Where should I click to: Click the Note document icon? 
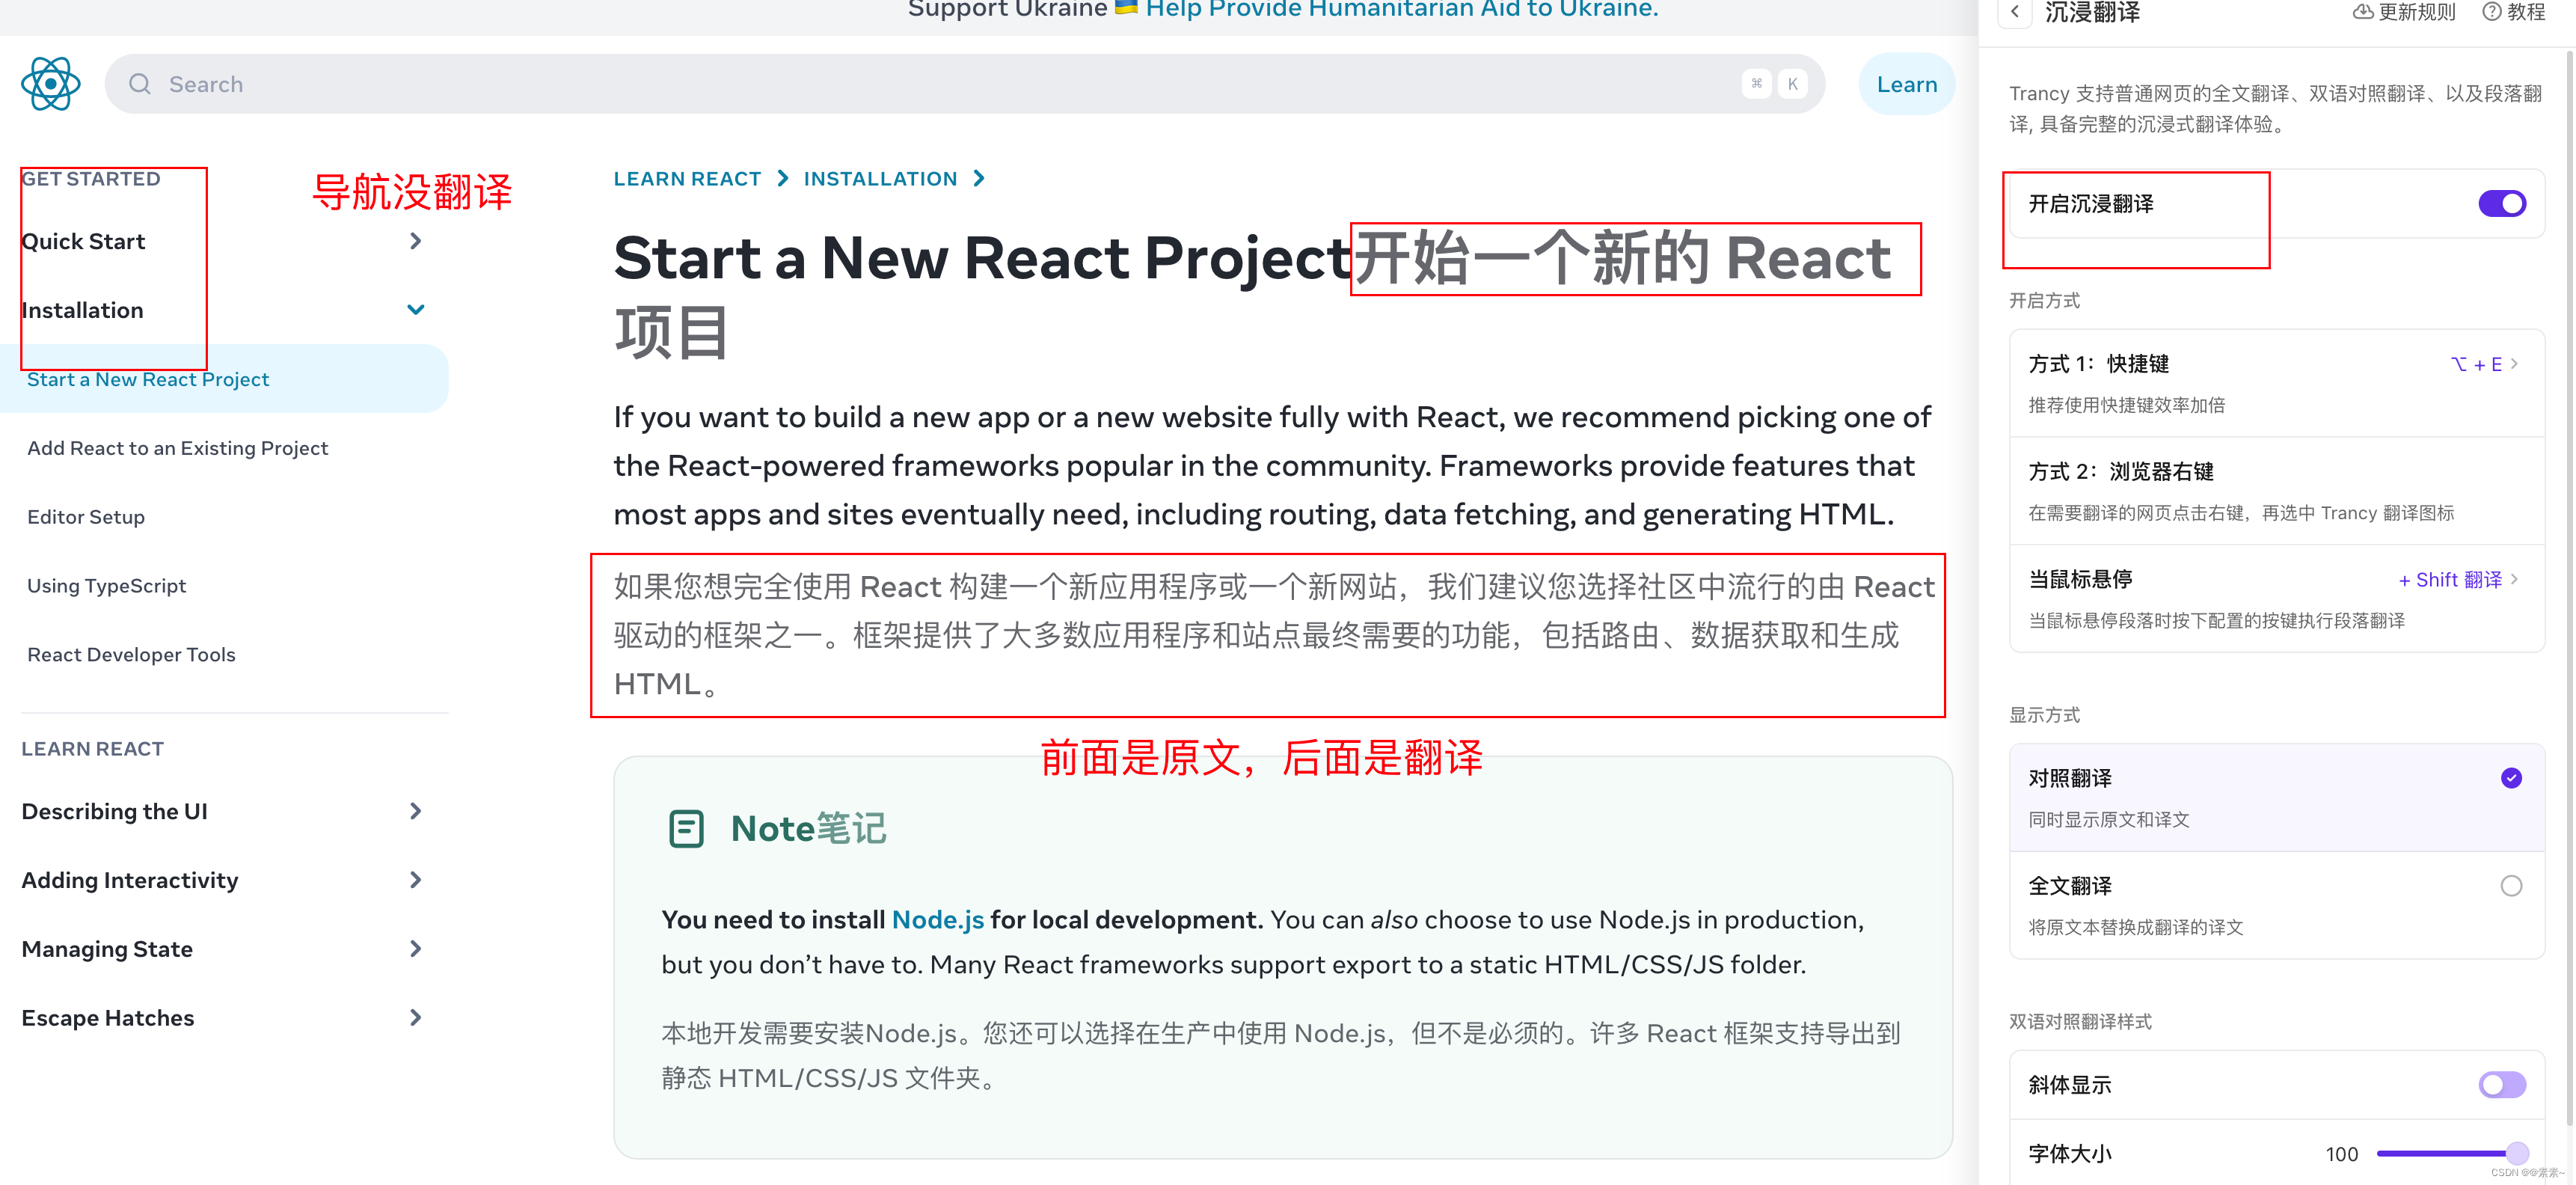pos(686,829)
